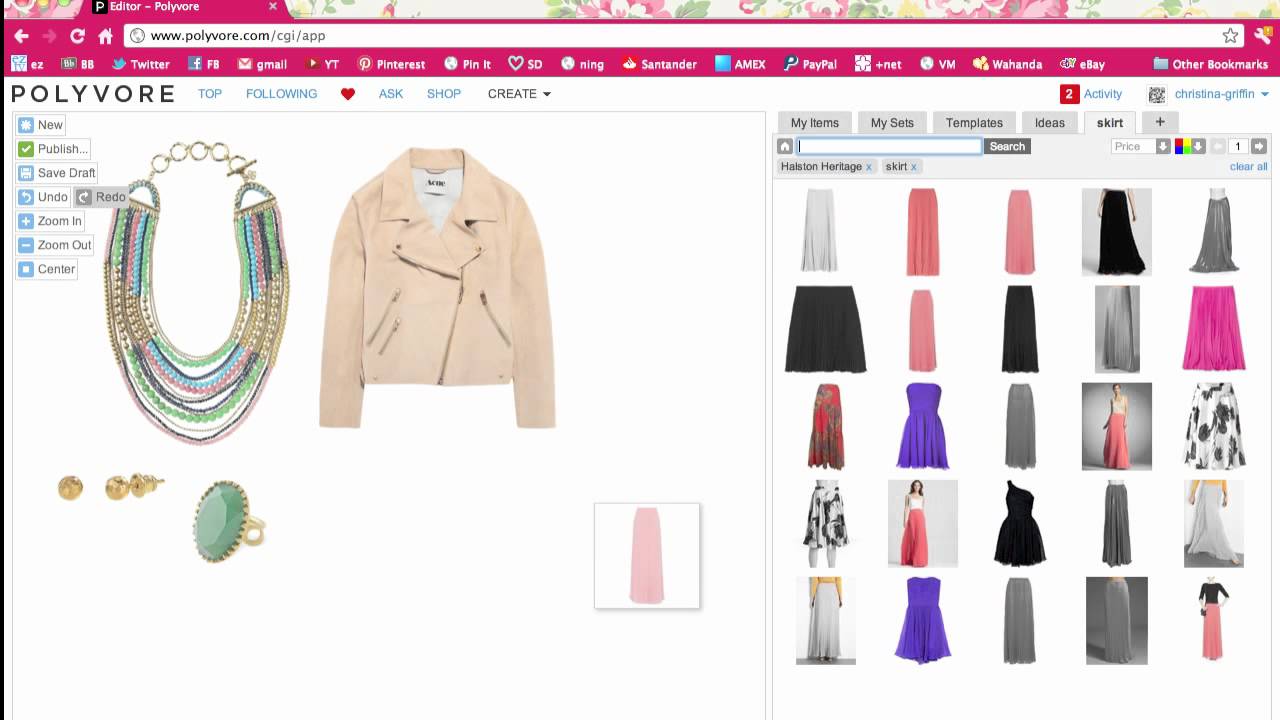Focus the item search field
1280x720 pixels.
889,146
